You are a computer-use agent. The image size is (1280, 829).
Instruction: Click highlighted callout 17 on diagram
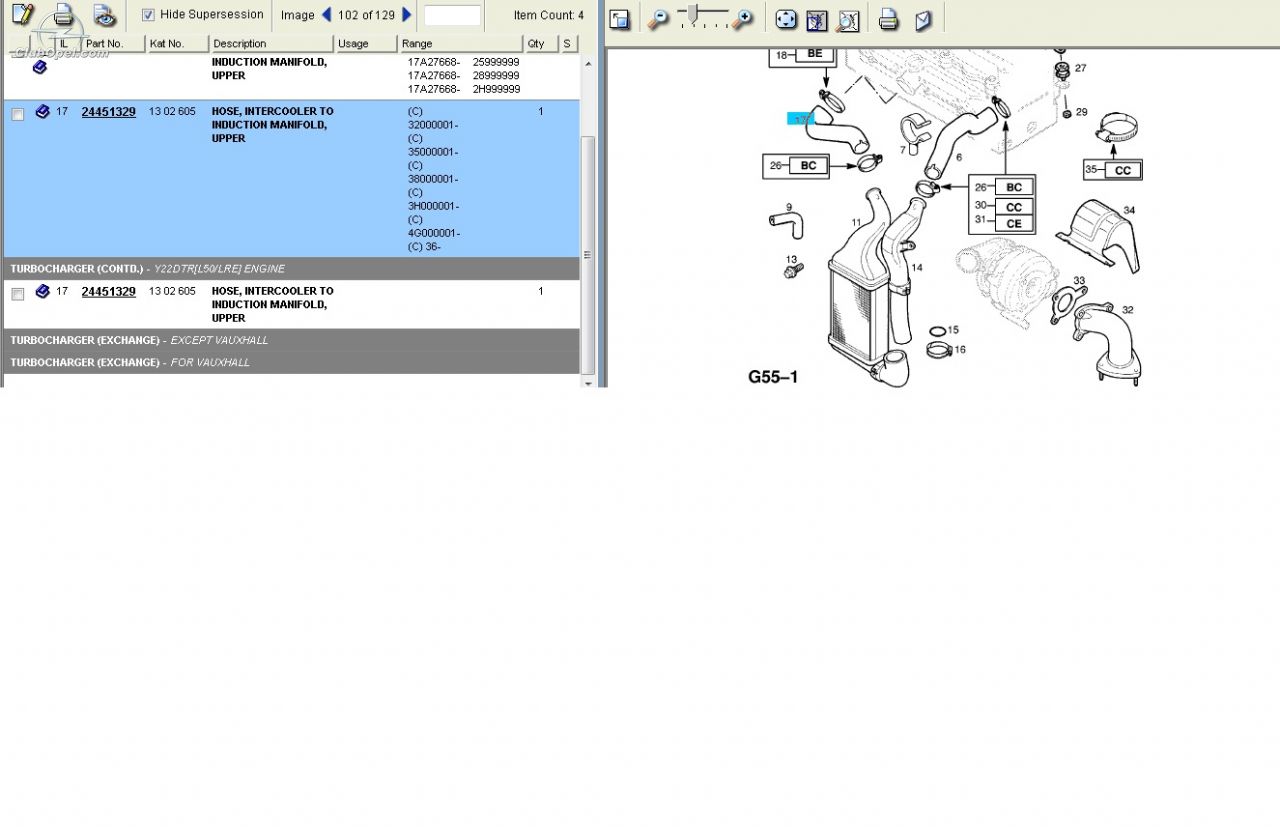point(801,119)
